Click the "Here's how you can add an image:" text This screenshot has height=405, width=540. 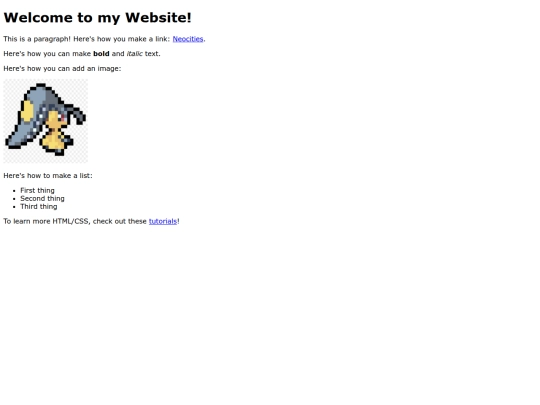point(62,69)
